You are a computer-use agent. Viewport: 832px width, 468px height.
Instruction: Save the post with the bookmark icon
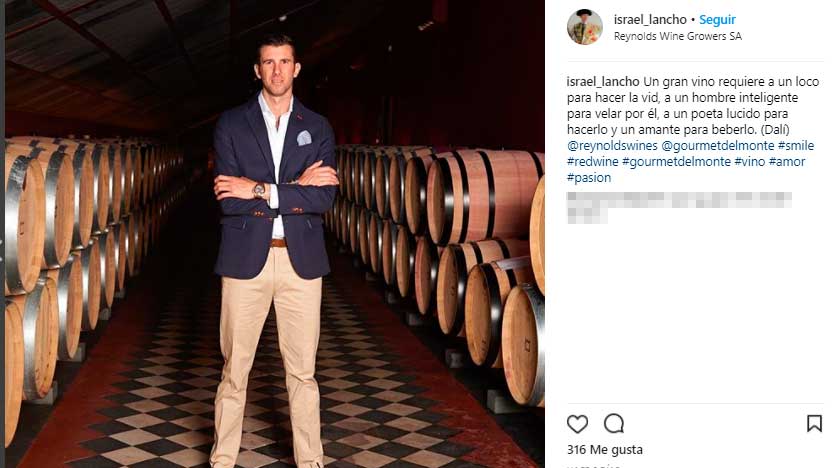click(814, 423)
